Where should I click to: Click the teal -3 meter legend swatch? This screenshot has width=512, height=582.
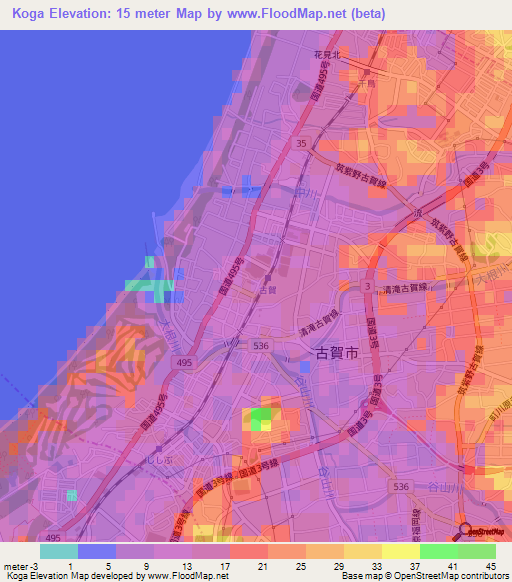[x=59, y=552]
